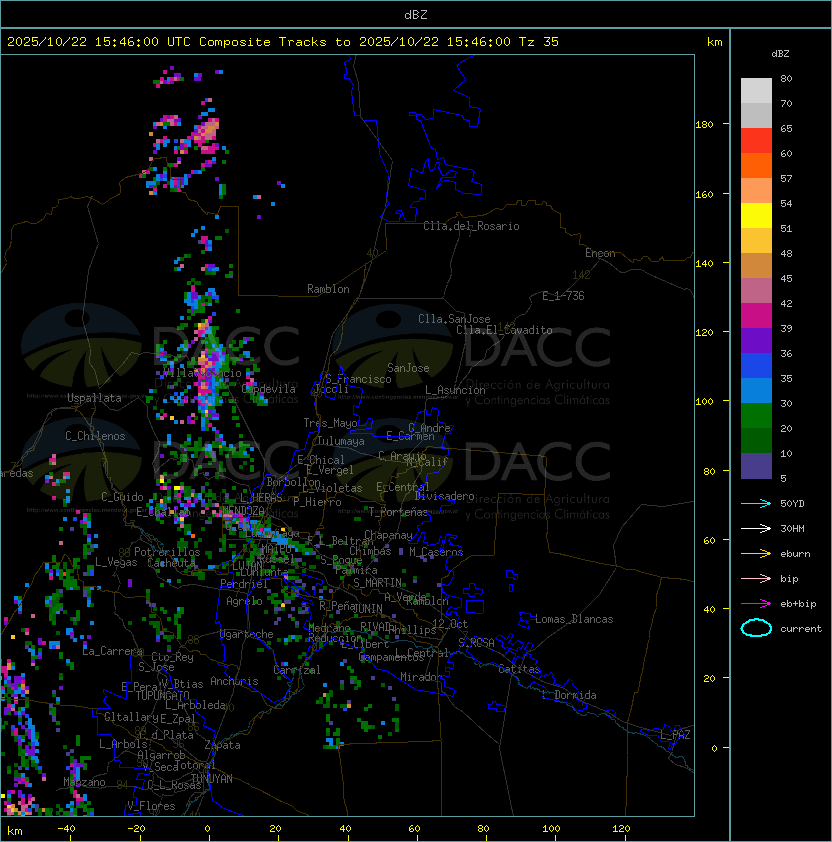This screenshot has width=832, height=842.
Task: Click the 'L_PAZ' map label
Action: click(675, 735)
